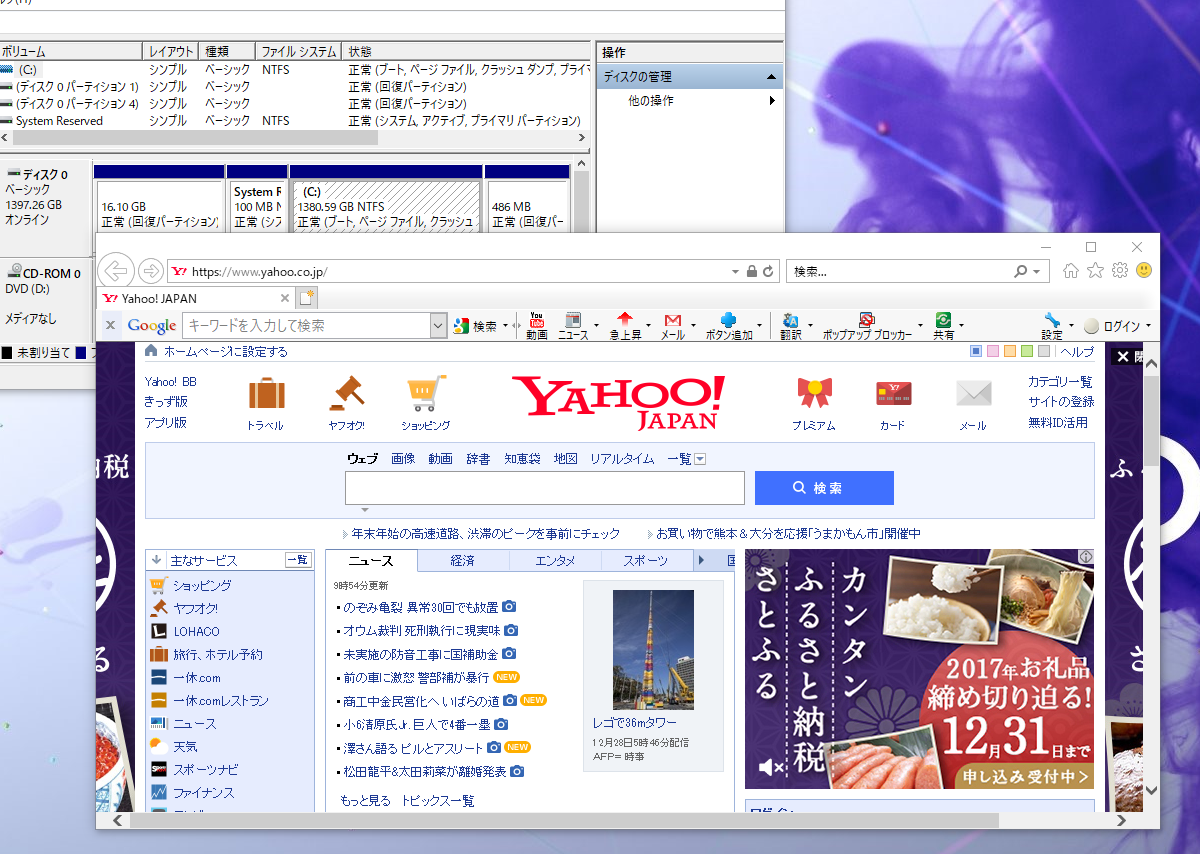This screenshot has width=1200, height=854.
Task: Open a new tab with the blank tab button
Action: [307, 298]
